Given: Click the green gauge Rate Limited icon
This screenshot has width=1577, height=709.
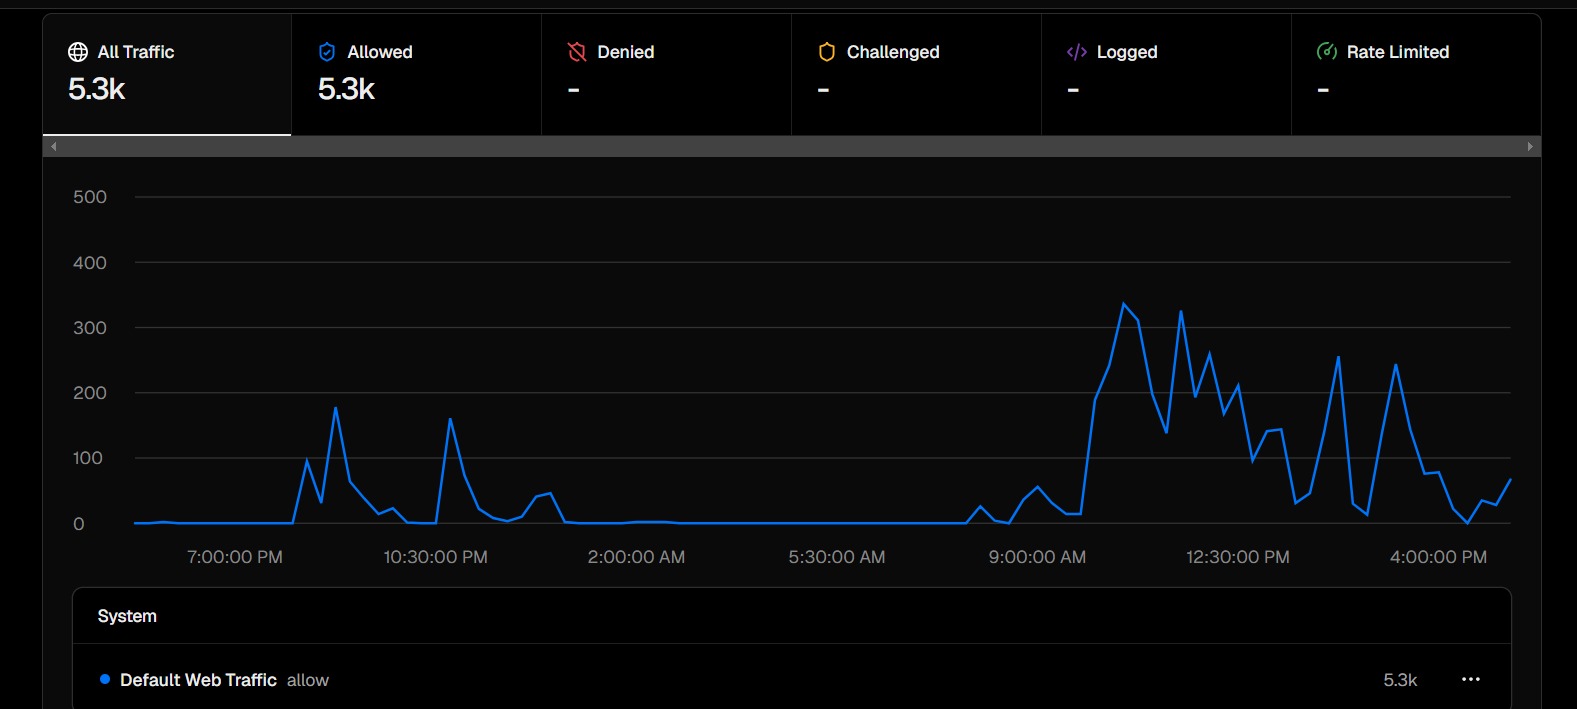Looking at the screenshot, I should pyautogui.click(x=1327, y=52).
